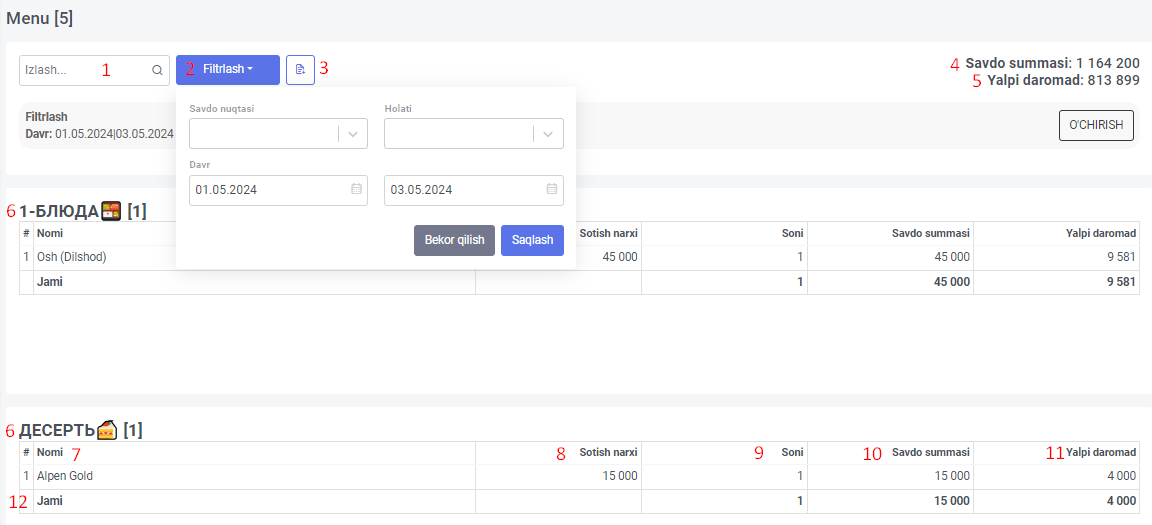Click the Menu [5] page title
Image resolution: width=1152 pixels, height=525 pixels.
click(x=40, y=18)
